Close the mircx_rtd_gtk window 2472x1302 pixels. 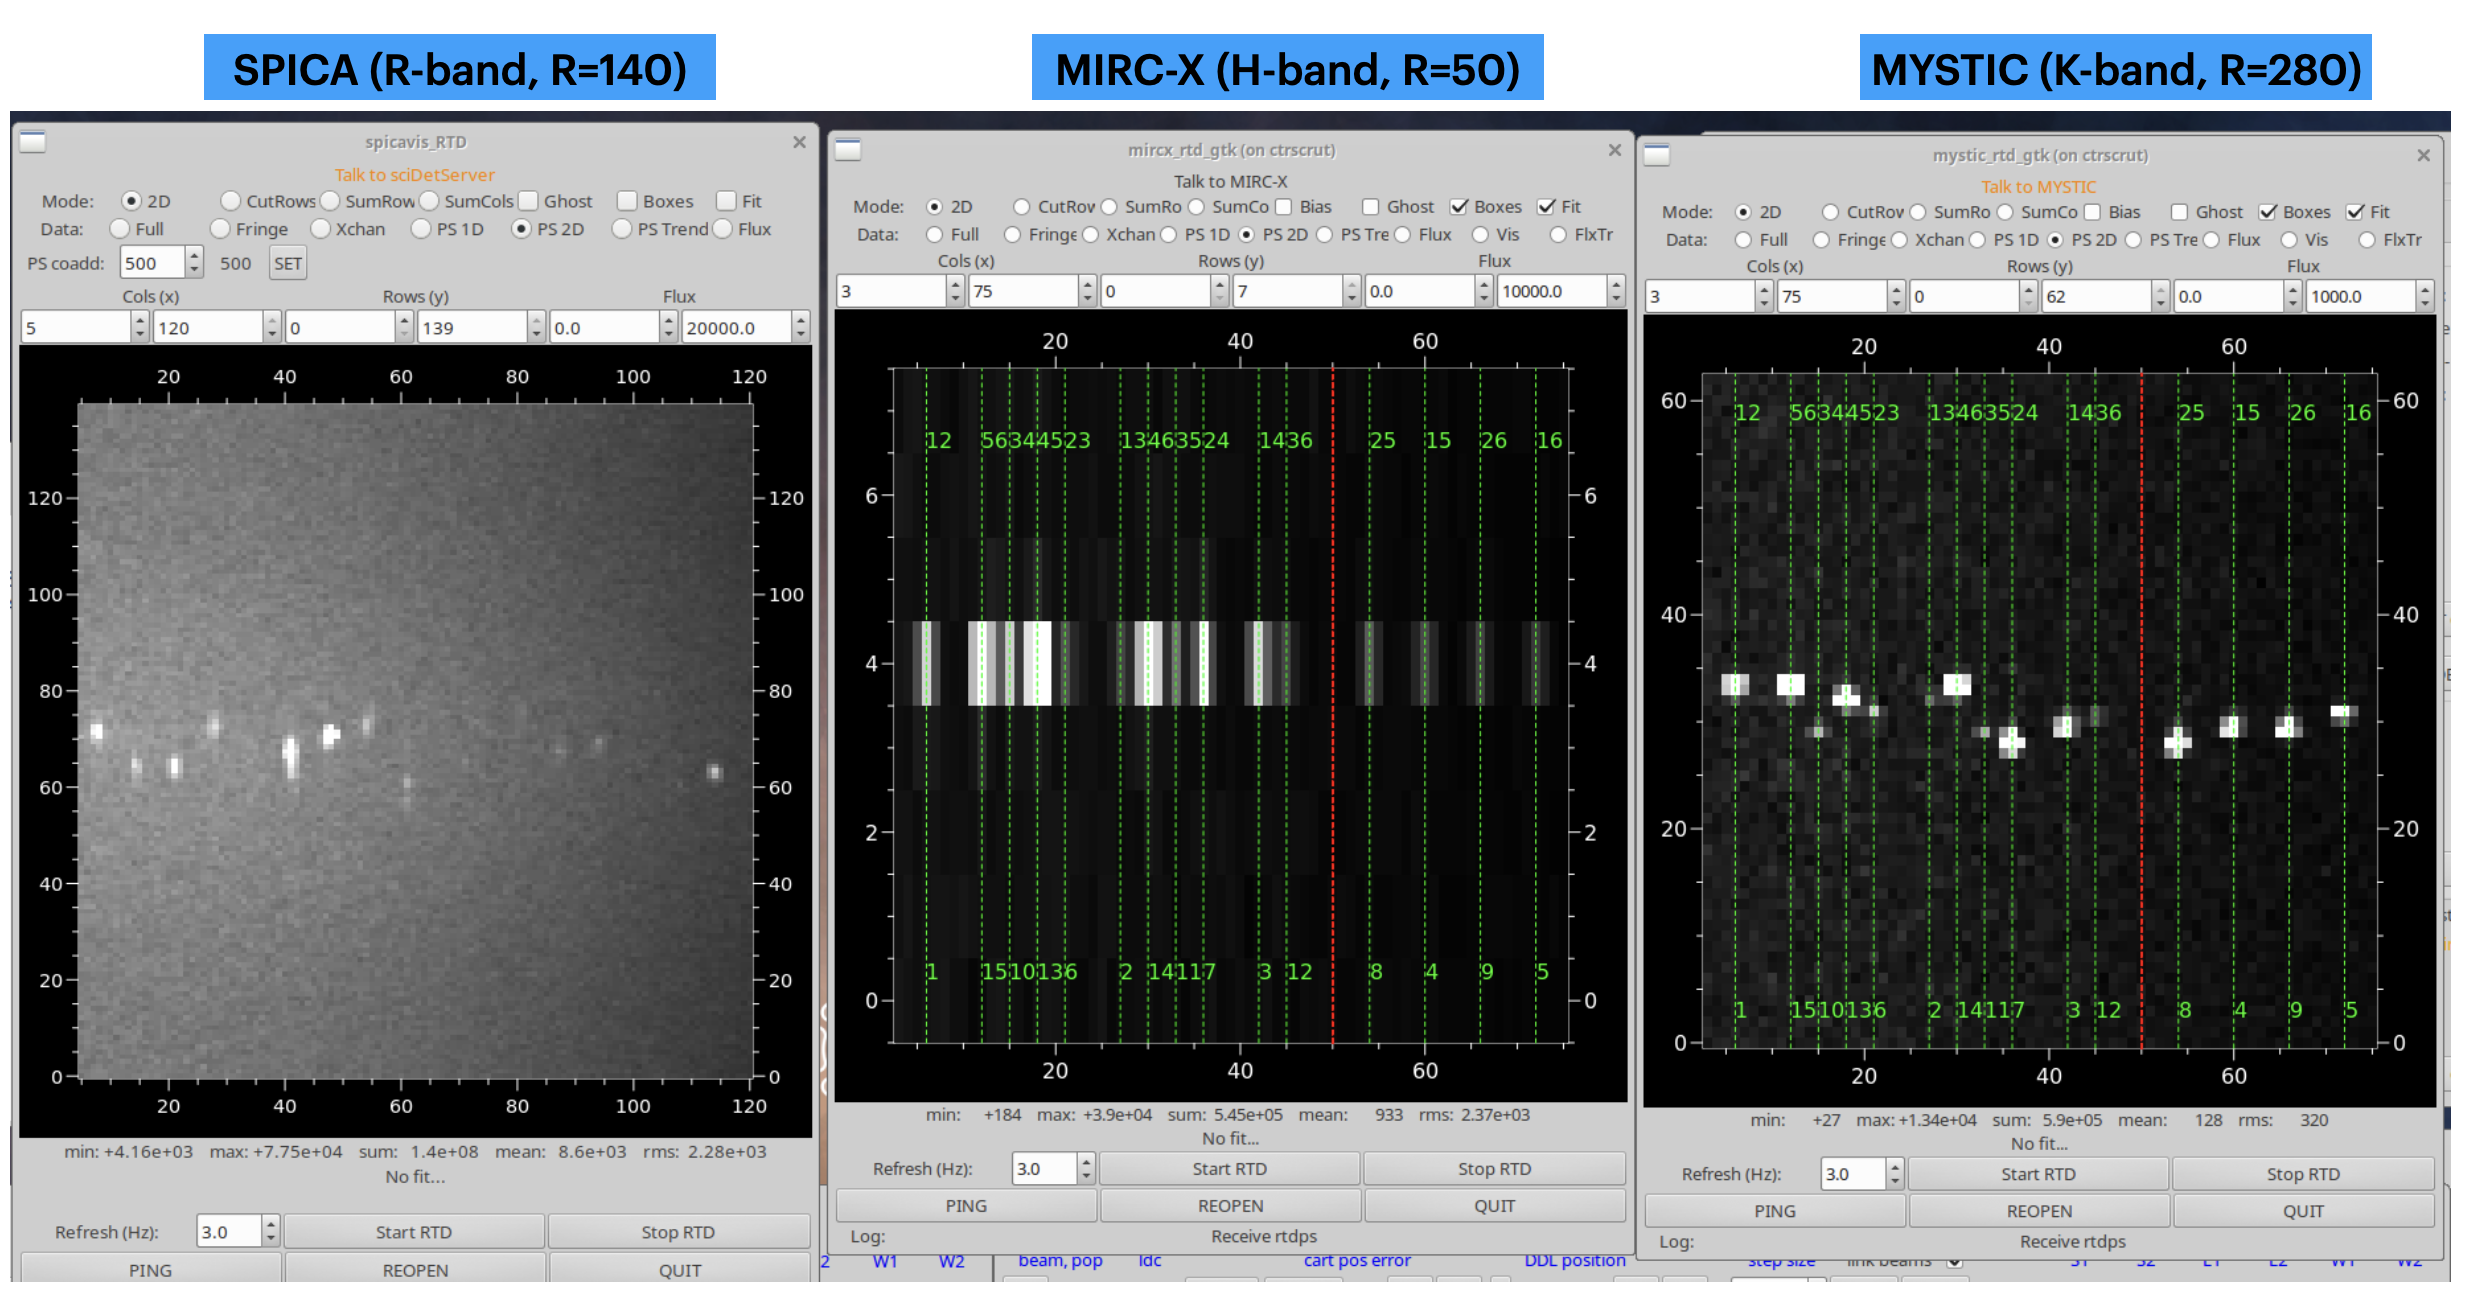click(x=1614, y=150)
